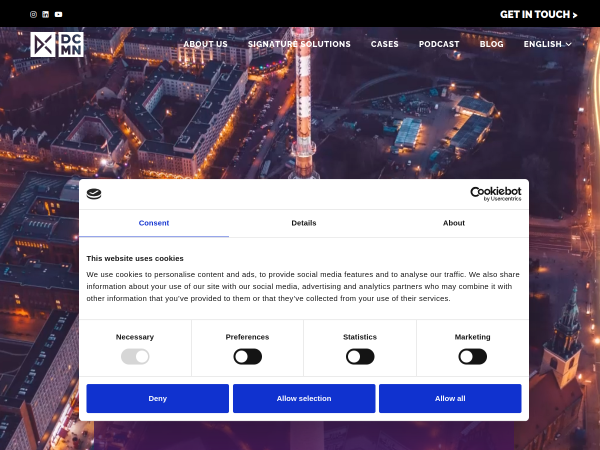
Task: Open the Blog menu item
Action: (x=491, y=44)
